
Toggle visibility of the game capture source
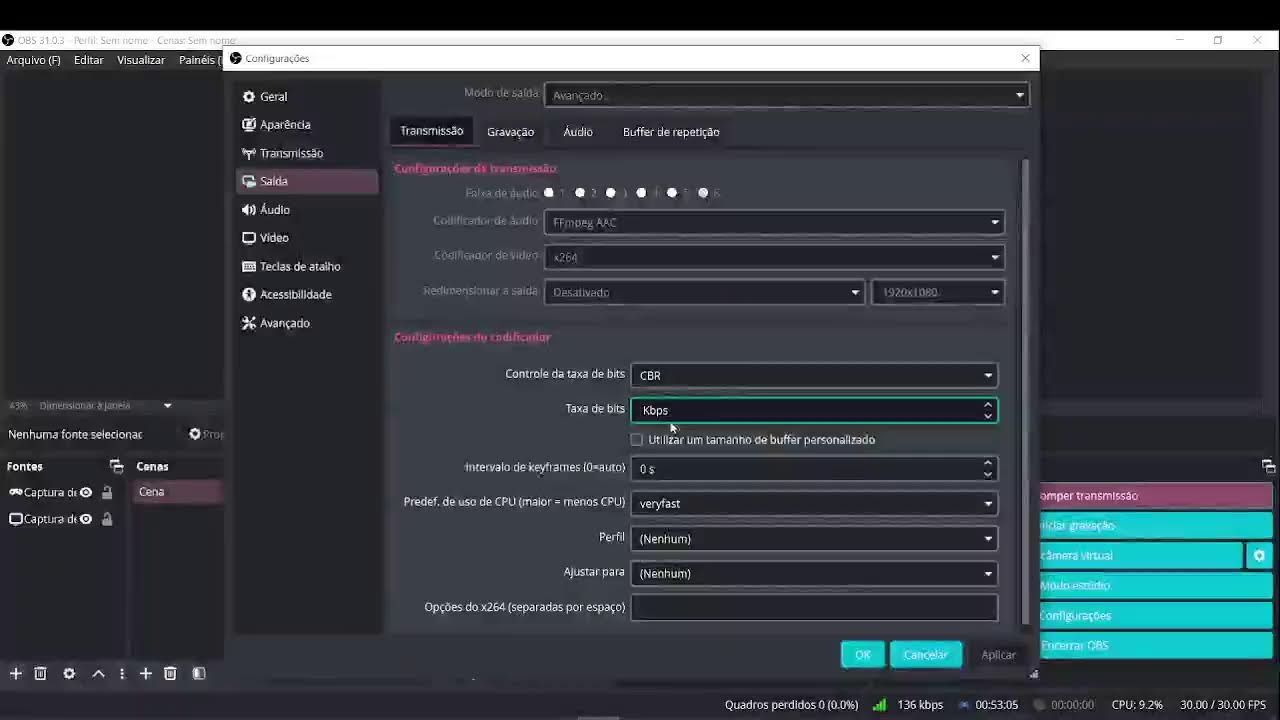(86, 492)
